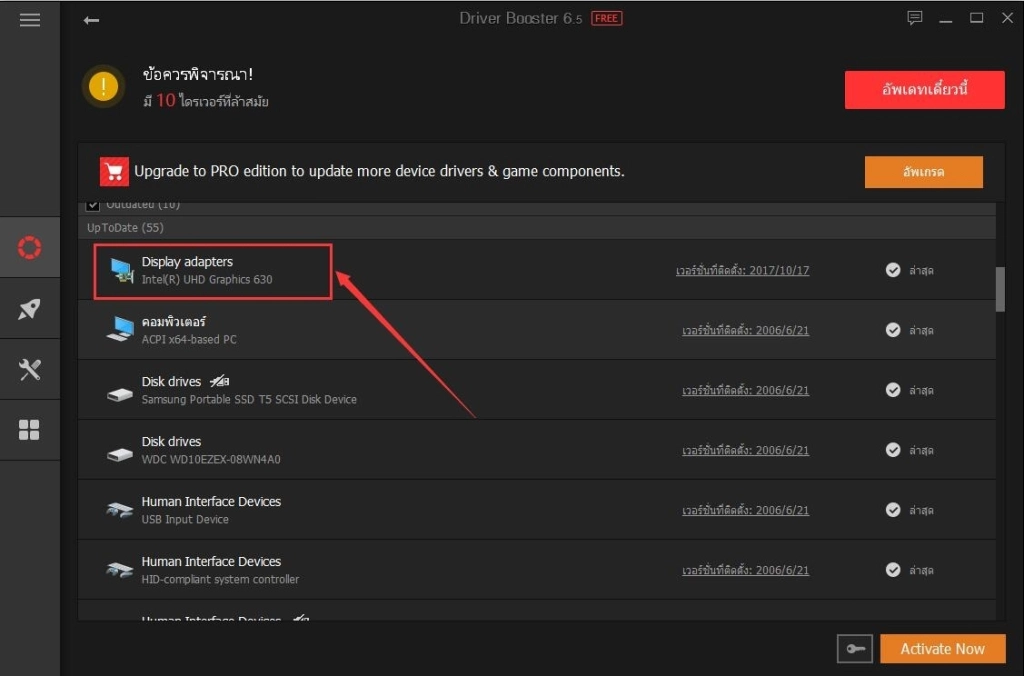1024x676 pixels.
Task: Click the status check icon for Display adapters
Action: pos(893,270)
